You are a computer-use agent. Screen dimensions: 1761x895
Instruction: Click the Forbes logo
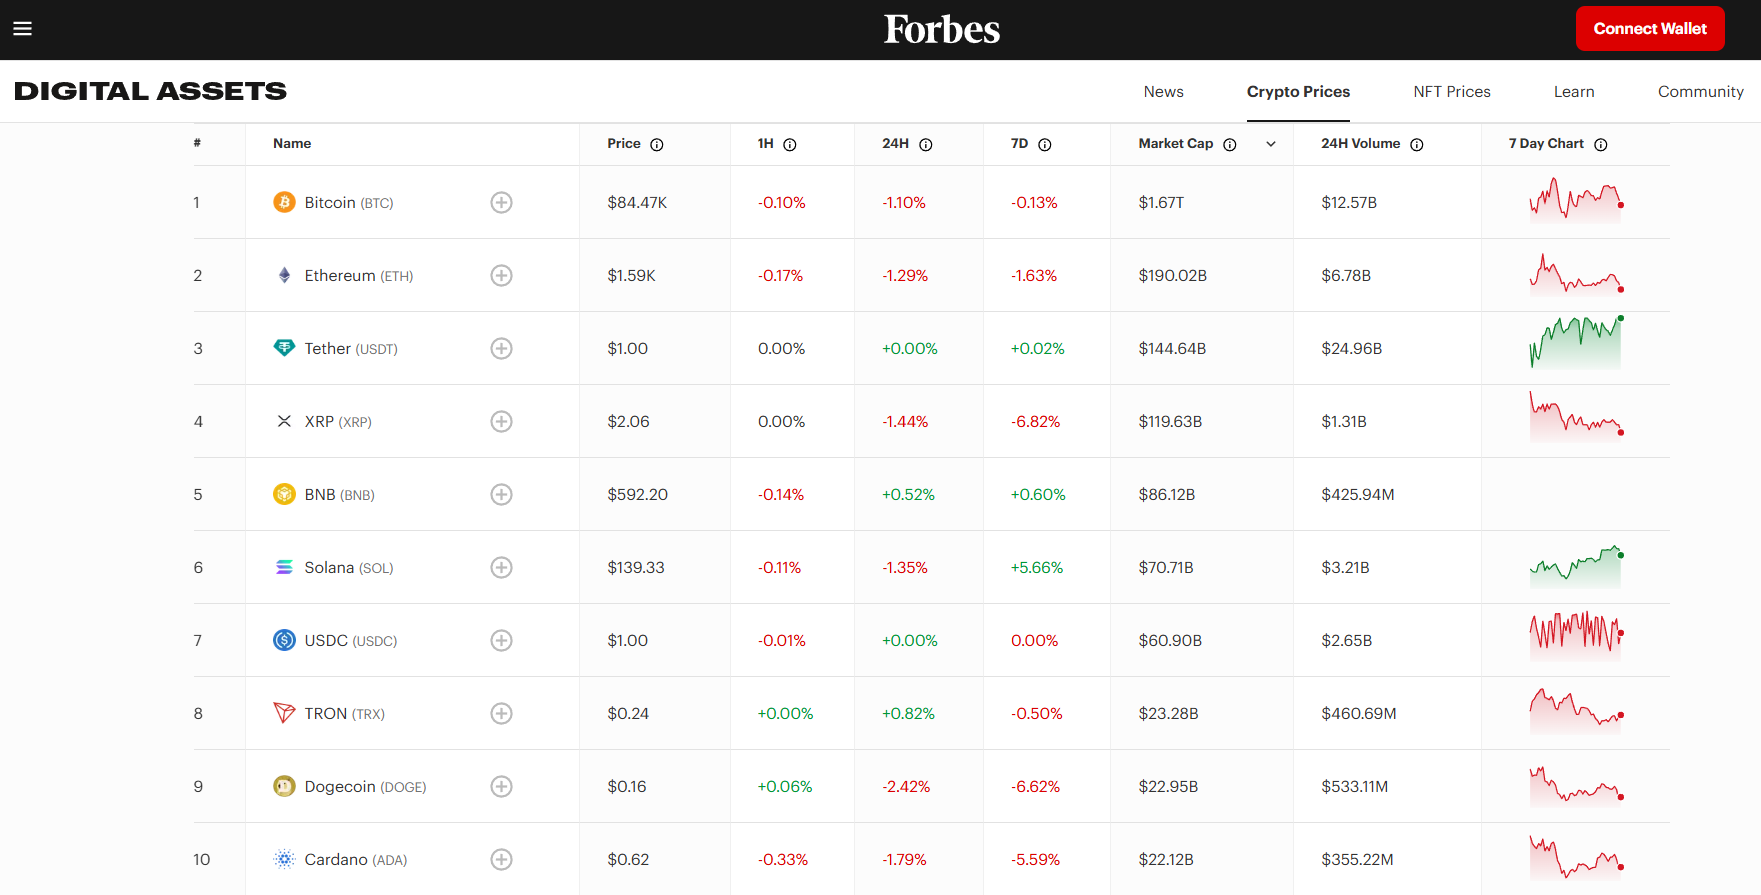941,29
